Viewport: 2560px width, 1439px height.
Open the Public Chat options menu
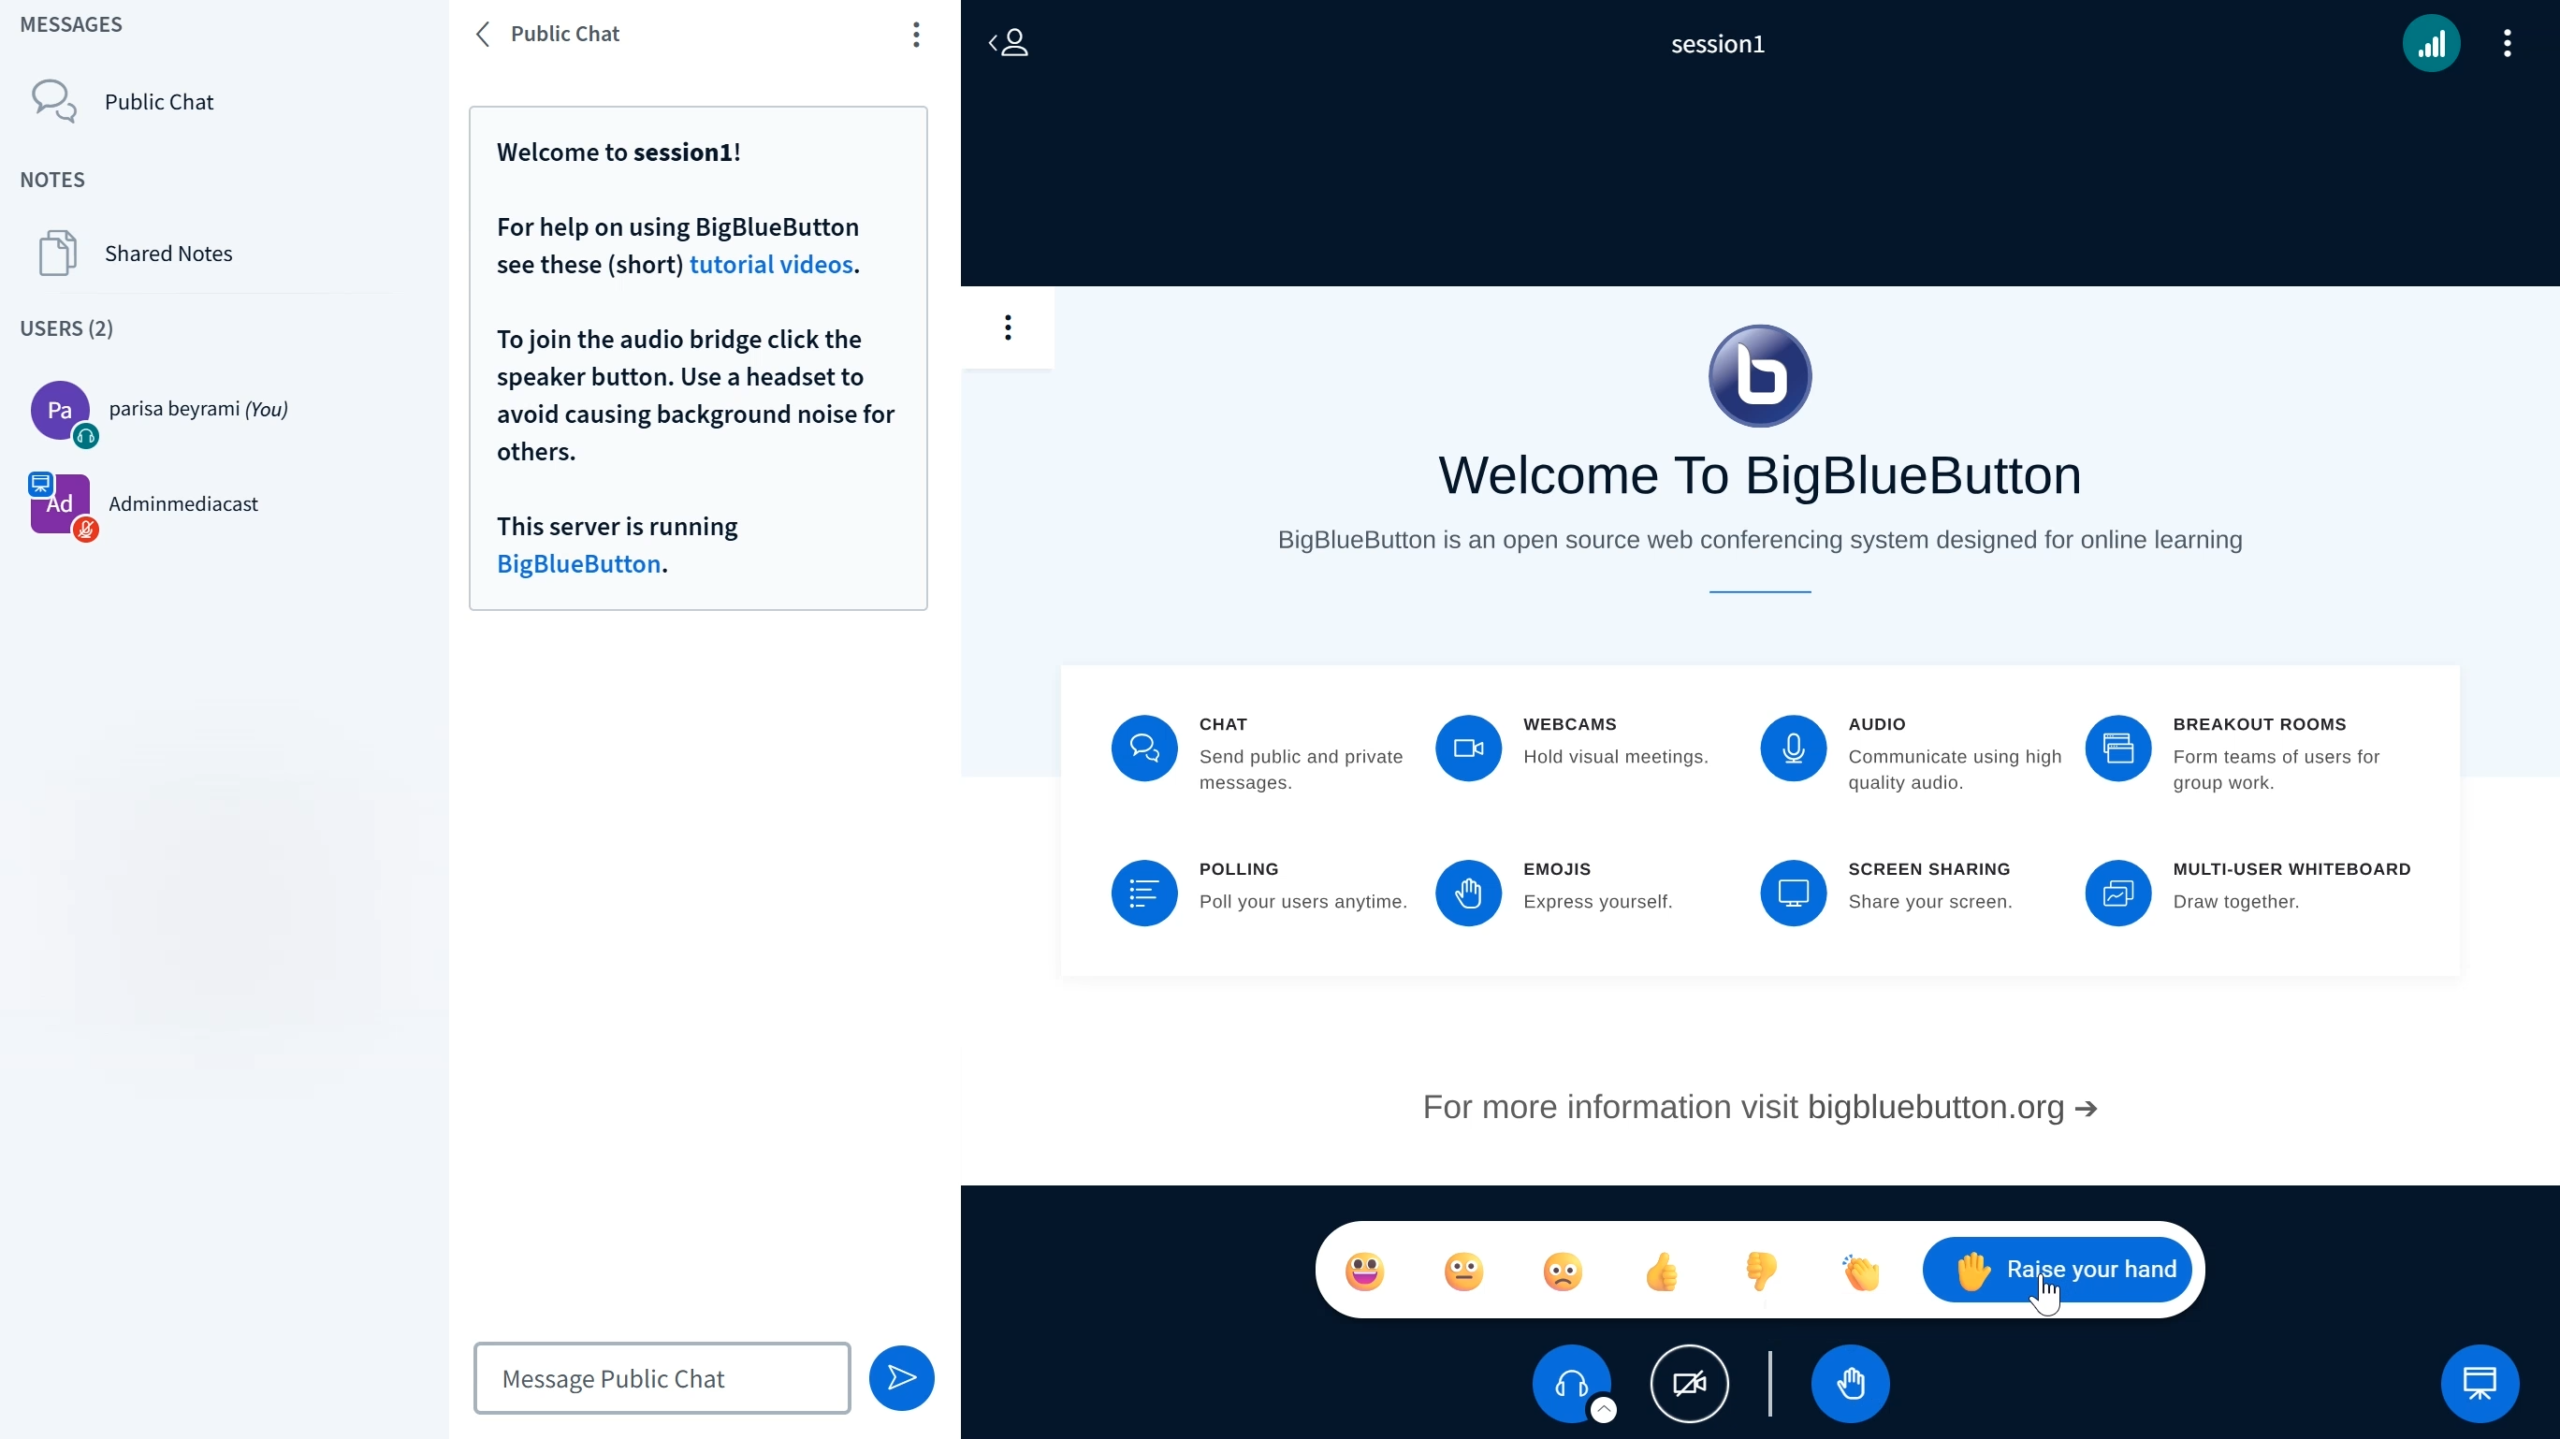point(916,35)
